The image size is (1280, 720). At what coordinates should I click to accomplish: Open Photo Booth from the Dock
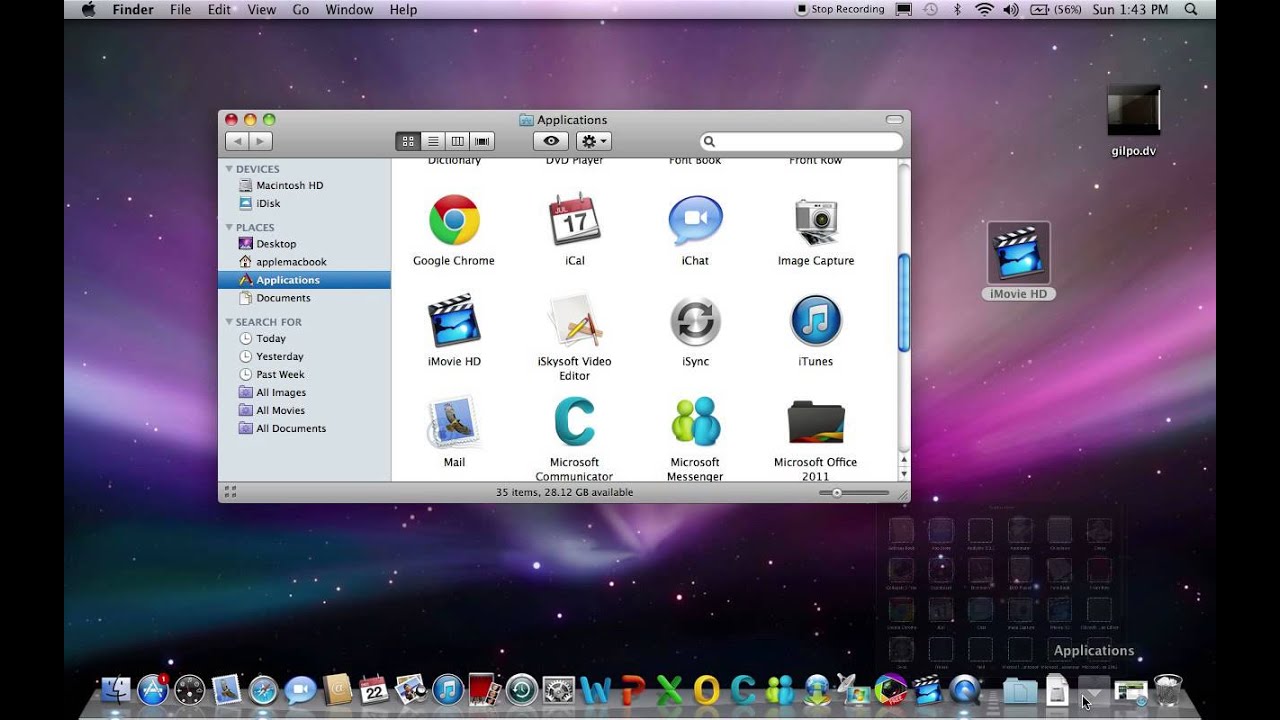pos(484,689)
